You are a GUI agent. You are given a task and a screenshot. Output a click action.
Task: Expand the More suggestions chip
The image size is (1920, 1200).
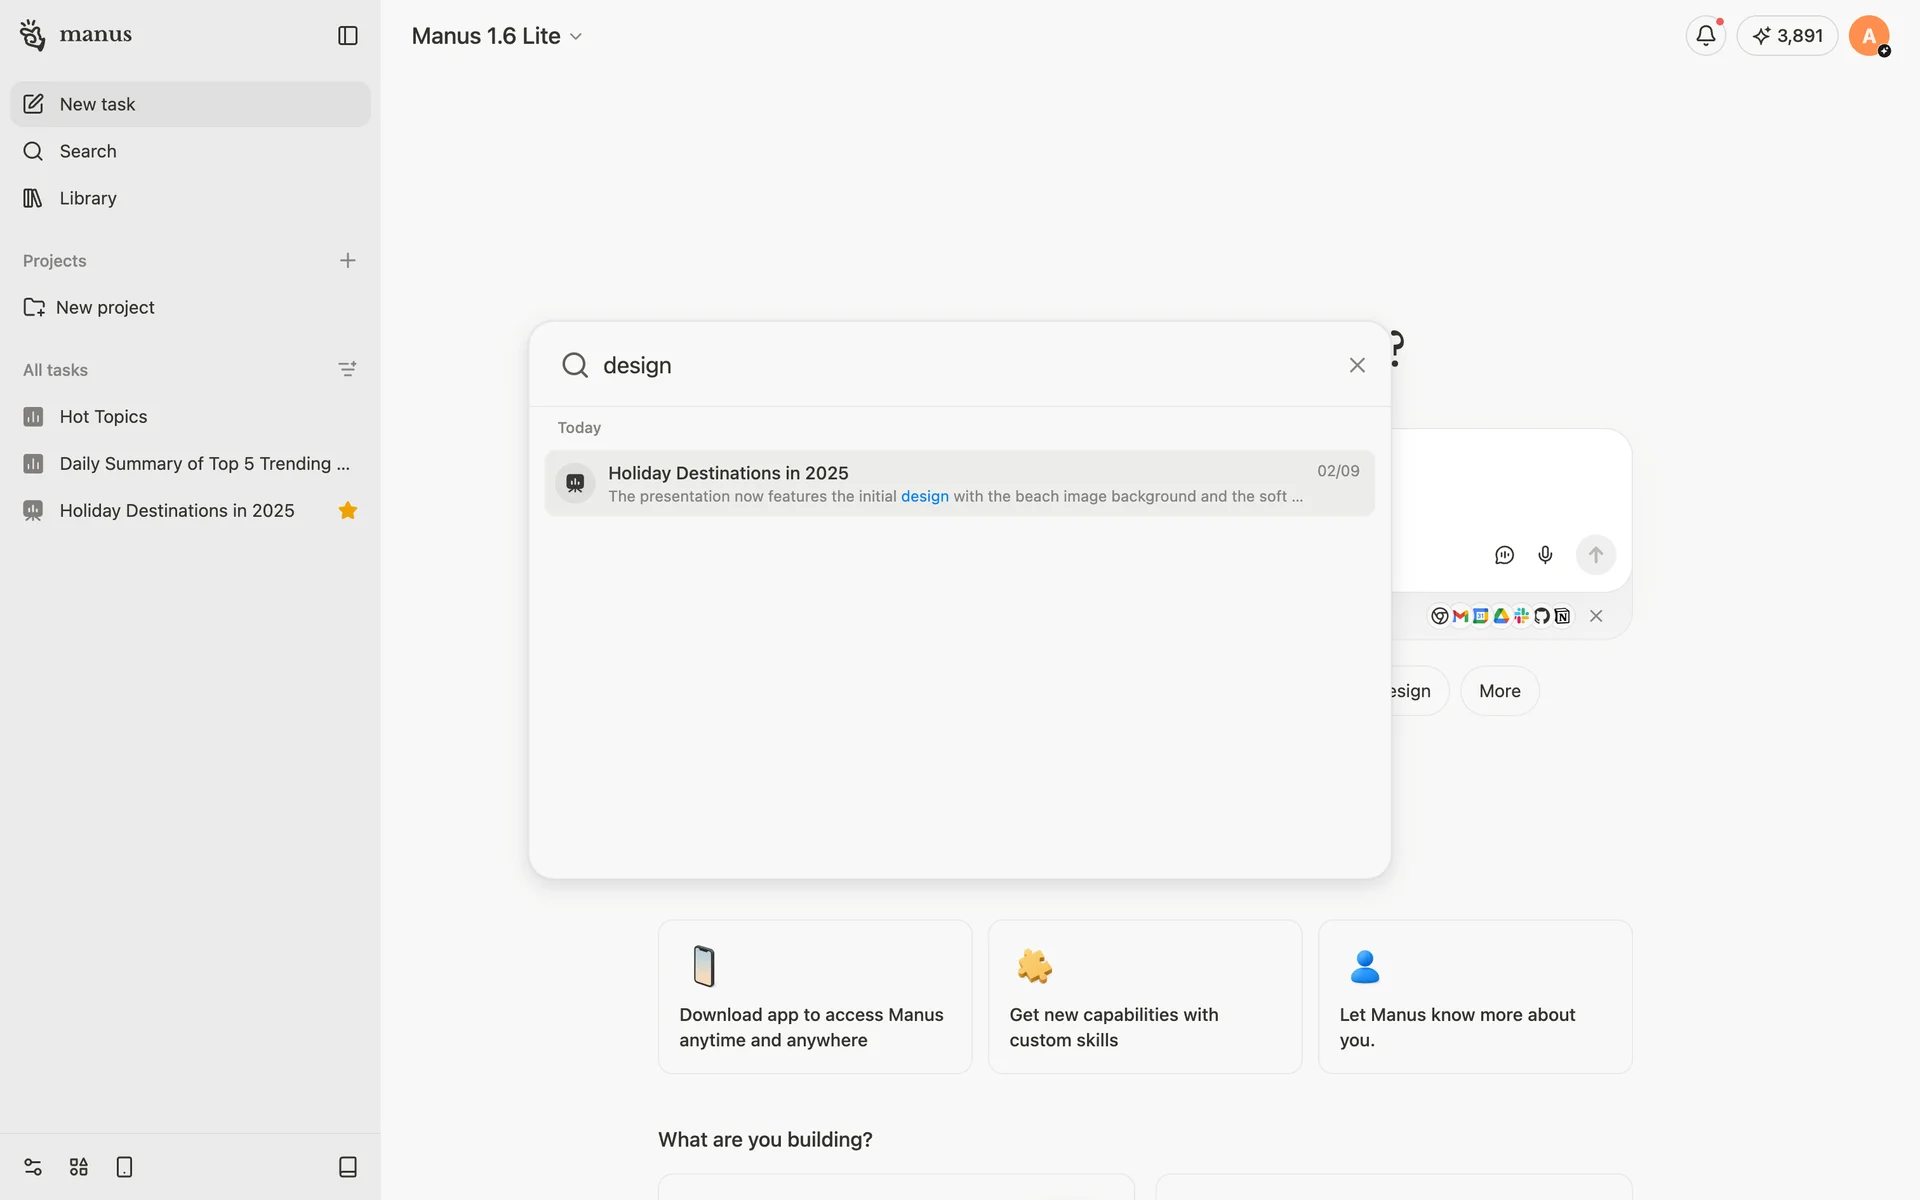pos(1499,691)
